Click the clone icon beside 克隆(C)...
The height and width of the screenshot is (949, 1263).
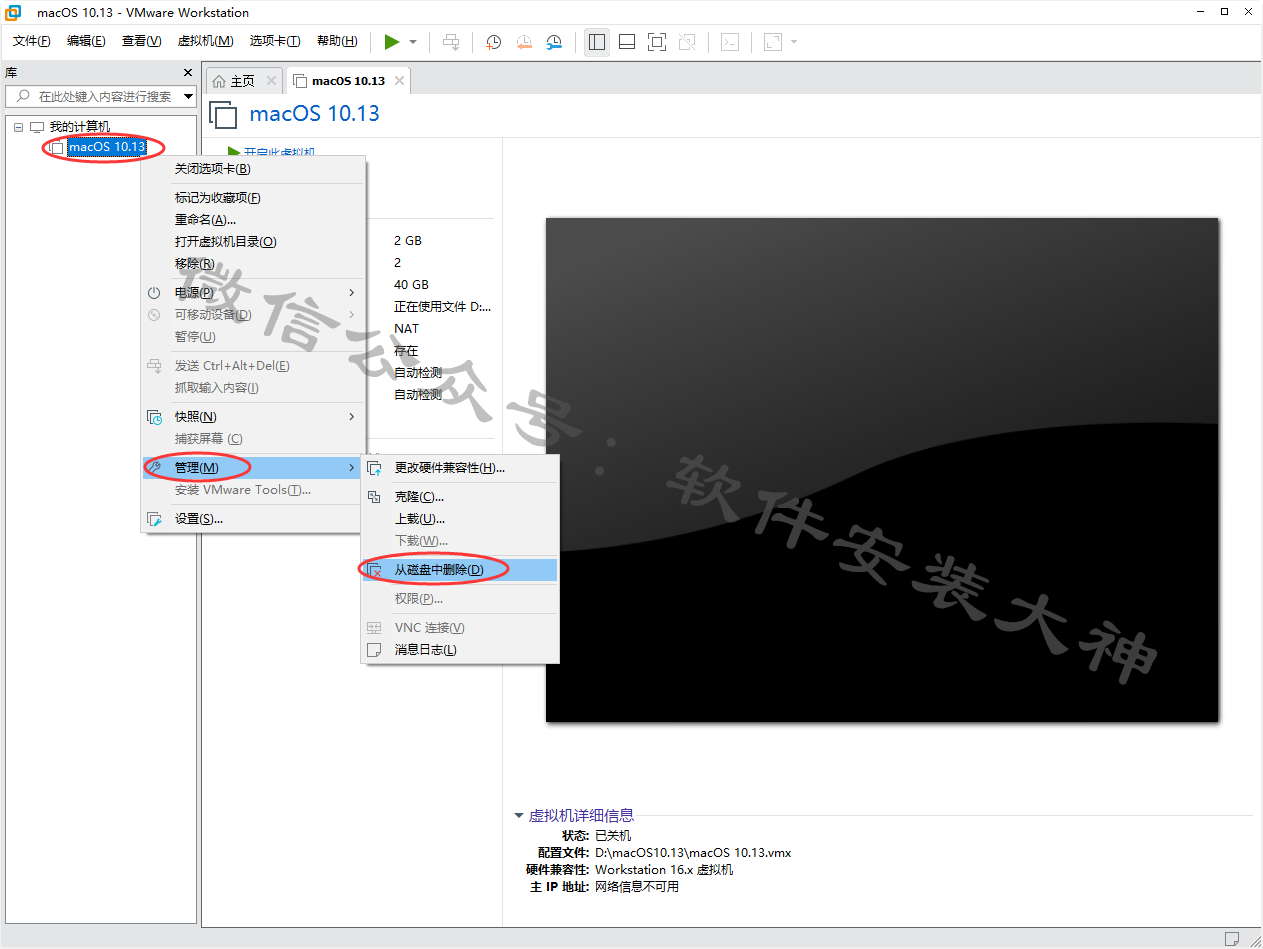(374, 497)
